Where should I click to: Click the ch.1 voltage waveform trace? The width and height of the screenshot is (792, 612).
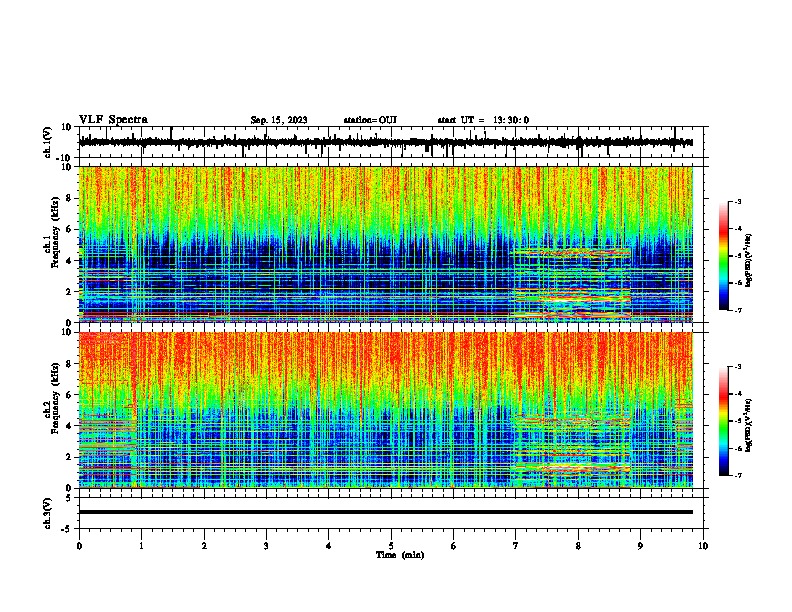coord(385,142)
